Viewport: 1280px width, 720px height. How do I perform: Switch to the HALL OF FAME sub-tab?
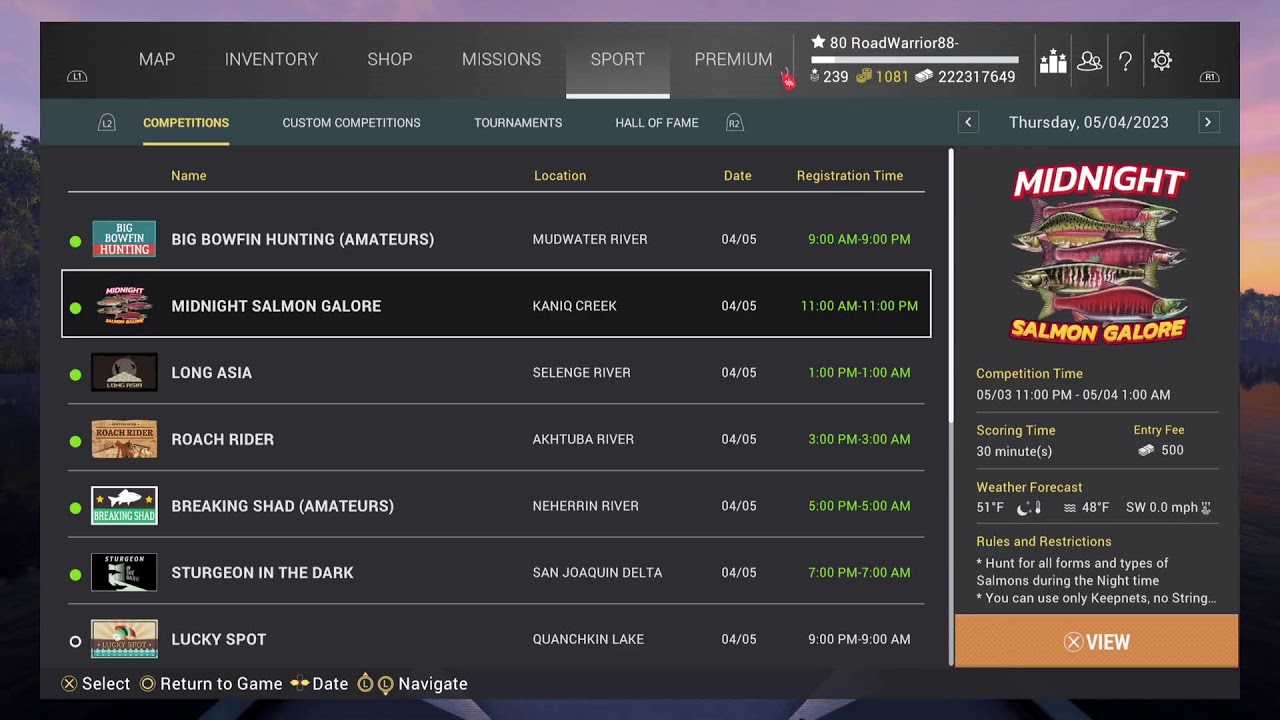click(x=657, y=123)
